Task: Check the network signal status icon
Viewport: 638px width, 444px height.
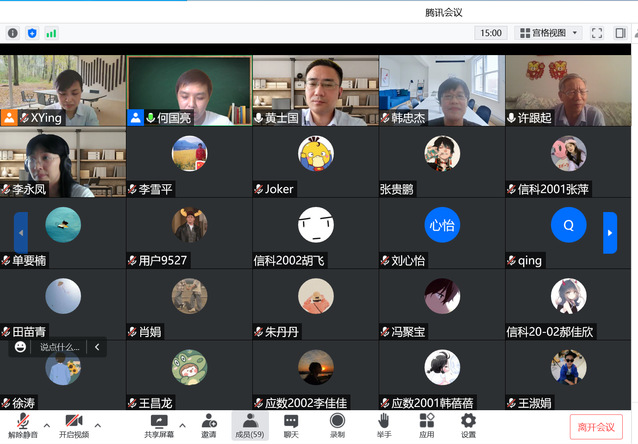Action: tap(51, 33)
